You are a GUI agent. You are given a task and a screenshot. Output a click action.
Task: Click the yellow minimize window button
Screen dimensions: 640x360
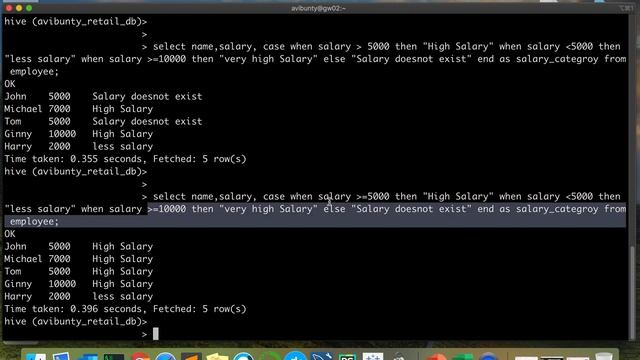click(19, 8)
